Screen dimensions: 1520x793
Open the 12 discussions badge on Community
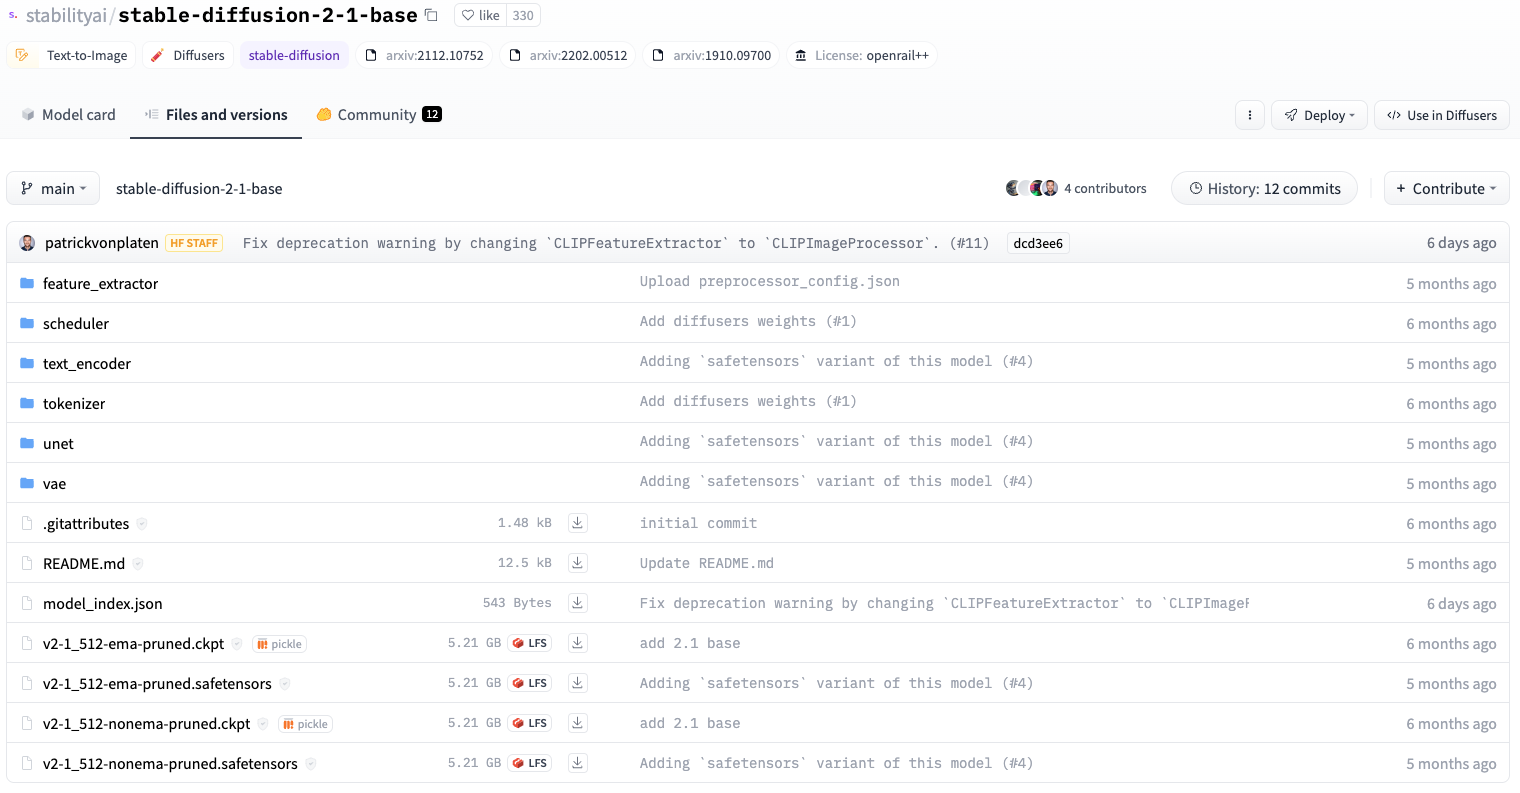432,114
